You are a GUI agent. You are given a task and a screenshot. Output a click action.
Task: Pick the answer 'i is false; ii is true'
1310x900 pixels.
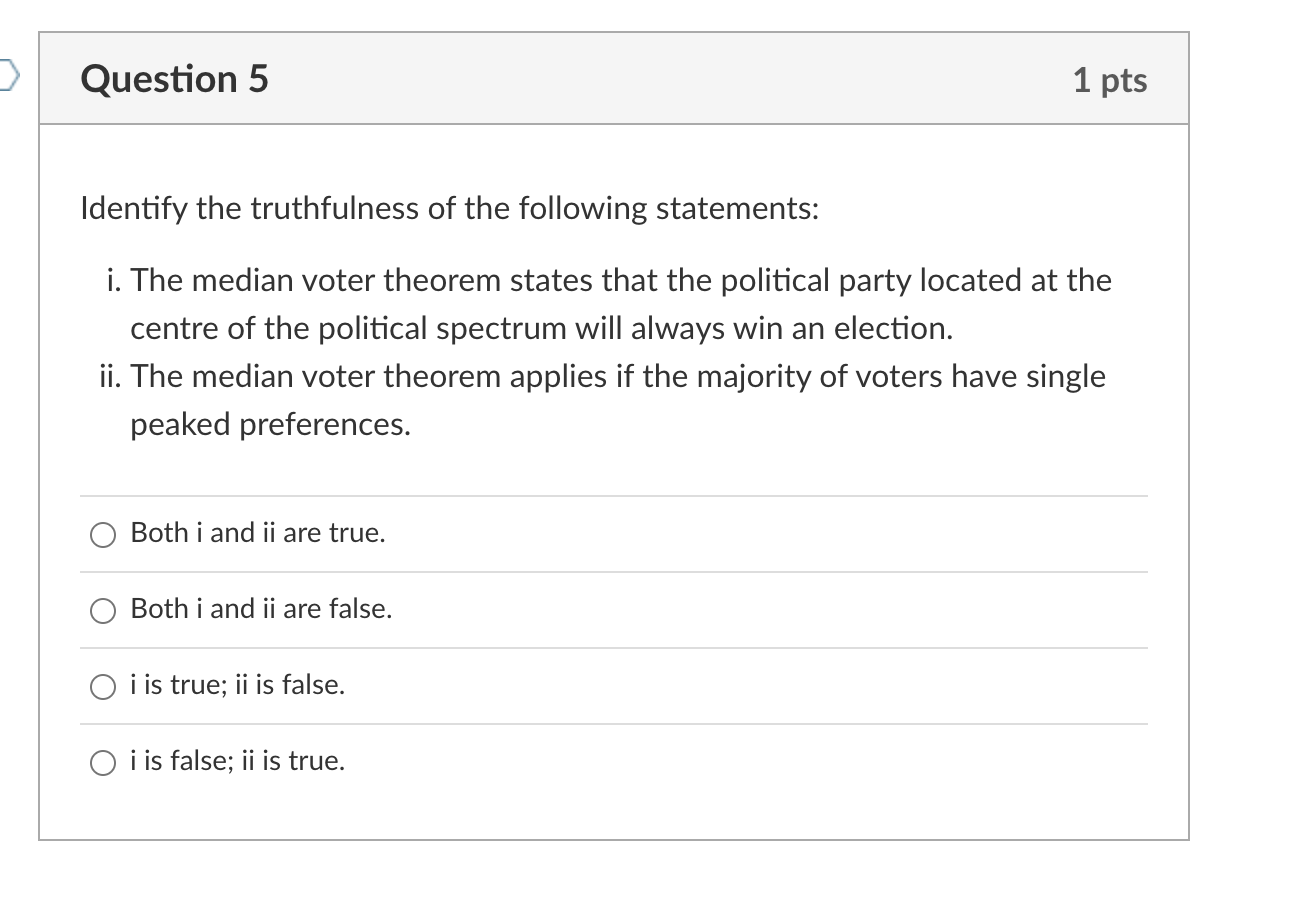101,762
